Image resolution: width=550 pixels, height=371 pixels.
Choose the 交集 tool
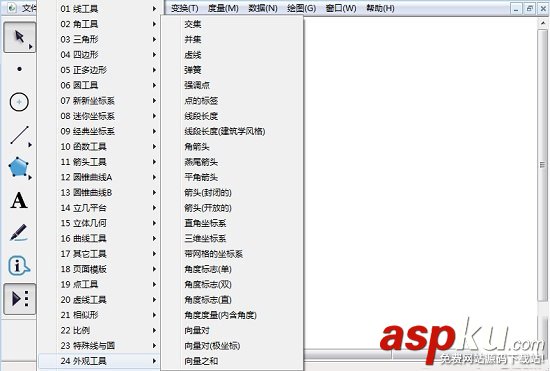(x=232, y=24)
